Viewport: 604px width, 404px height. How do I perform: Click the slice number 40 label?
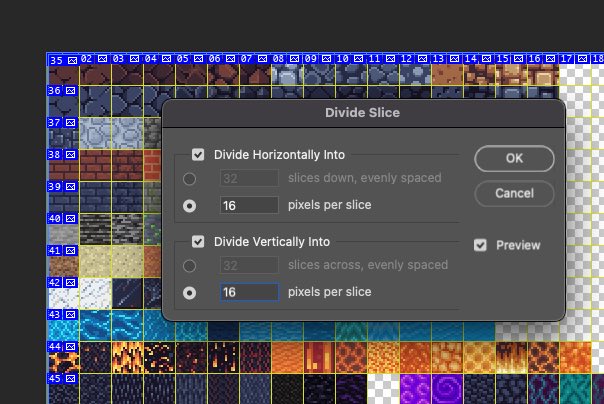click(54, 218)
